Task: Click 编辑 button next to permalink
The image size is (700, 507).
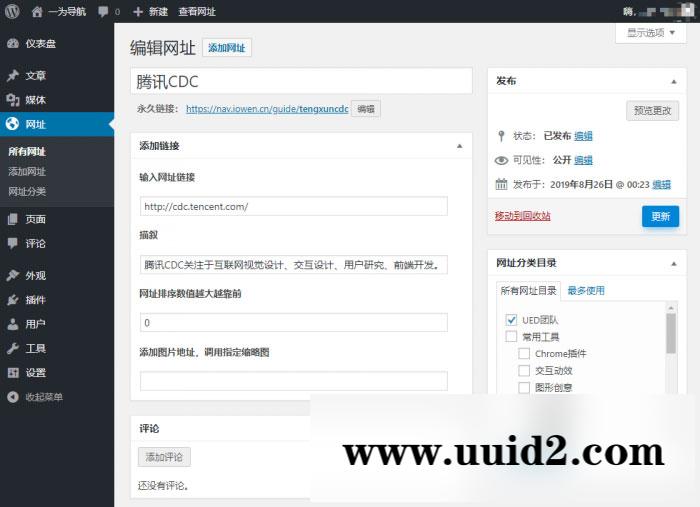Action: (x=366, y=109)
